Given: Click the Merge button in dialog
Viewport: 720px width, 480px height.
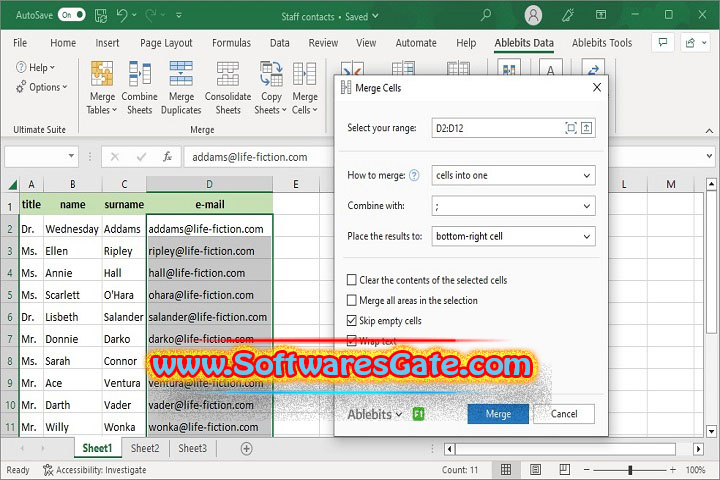Looking at the screenshot, I should 498,414.
